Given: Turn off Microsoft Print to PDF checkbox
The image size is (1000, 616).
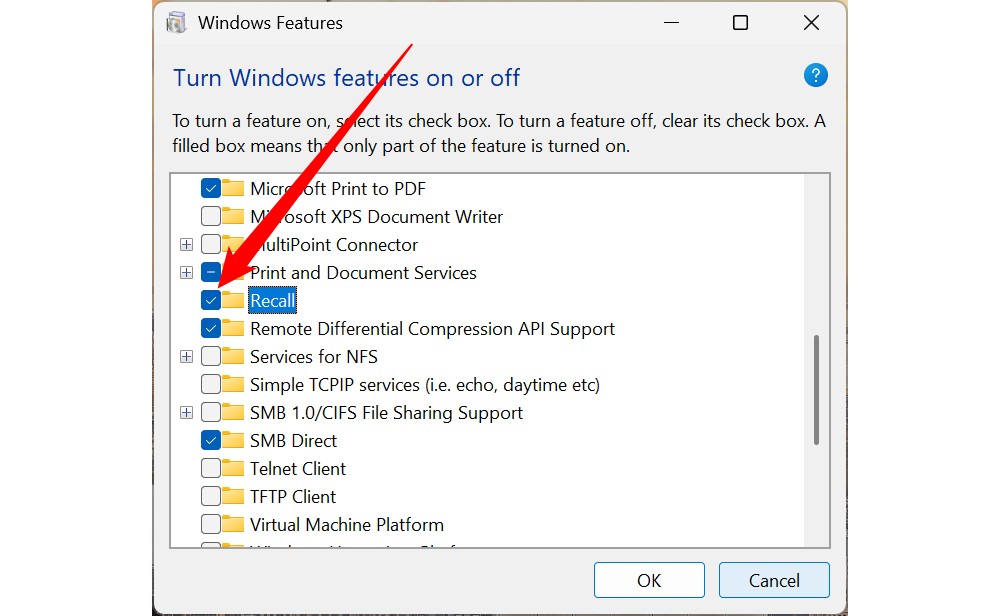Looking at the screenshot, I should [211, 188].
